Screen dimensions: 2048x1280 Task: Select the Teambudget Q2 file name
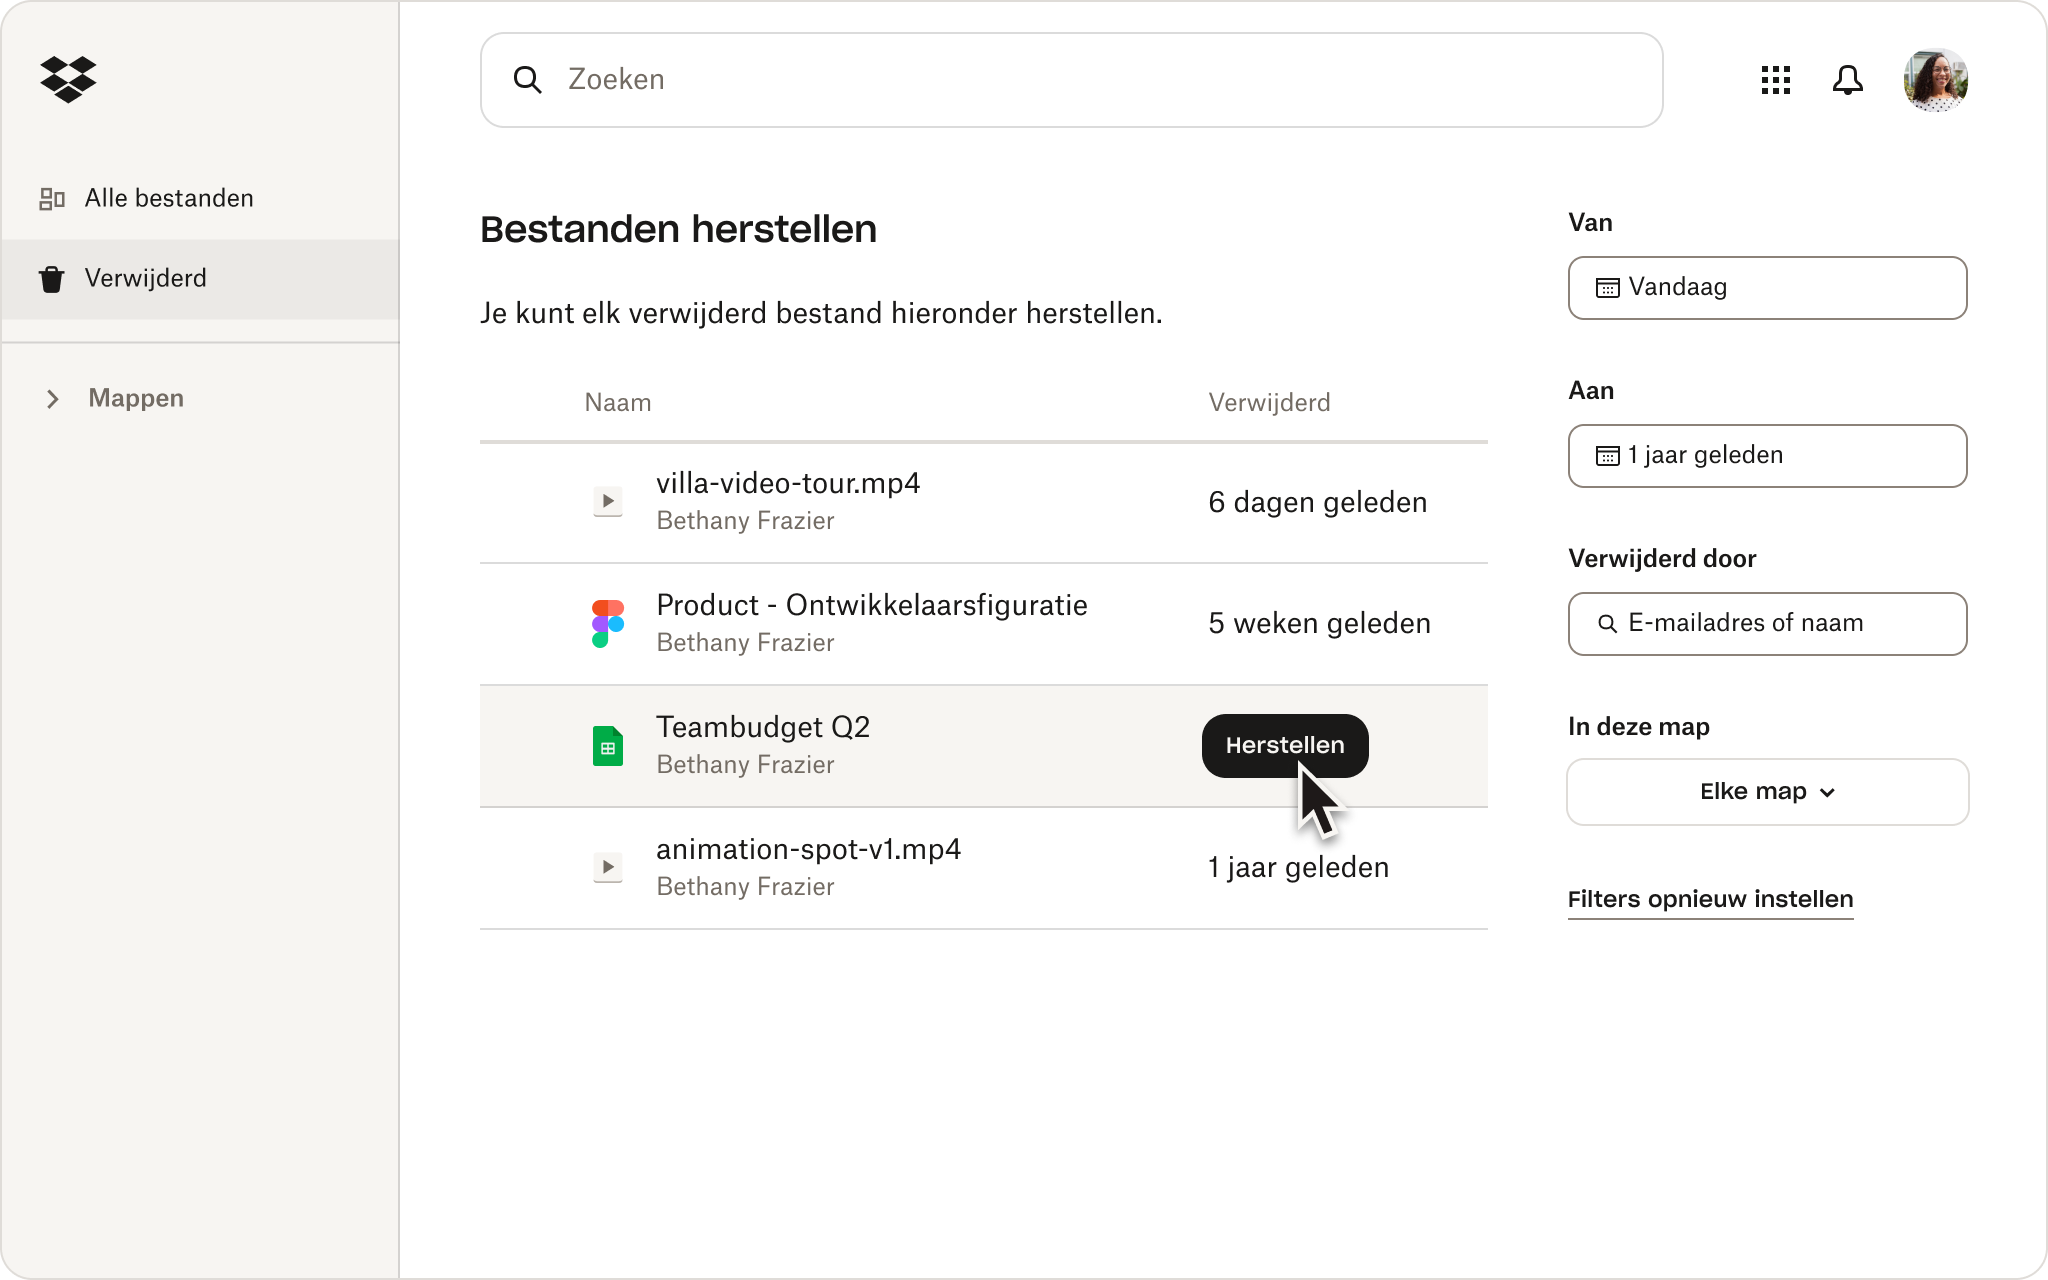point(763,727)
